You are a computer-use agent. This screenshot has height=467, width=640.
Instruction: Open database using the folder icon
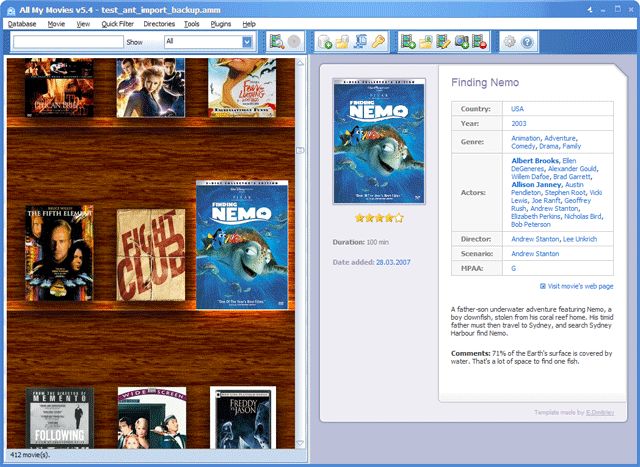coord(342,42)
